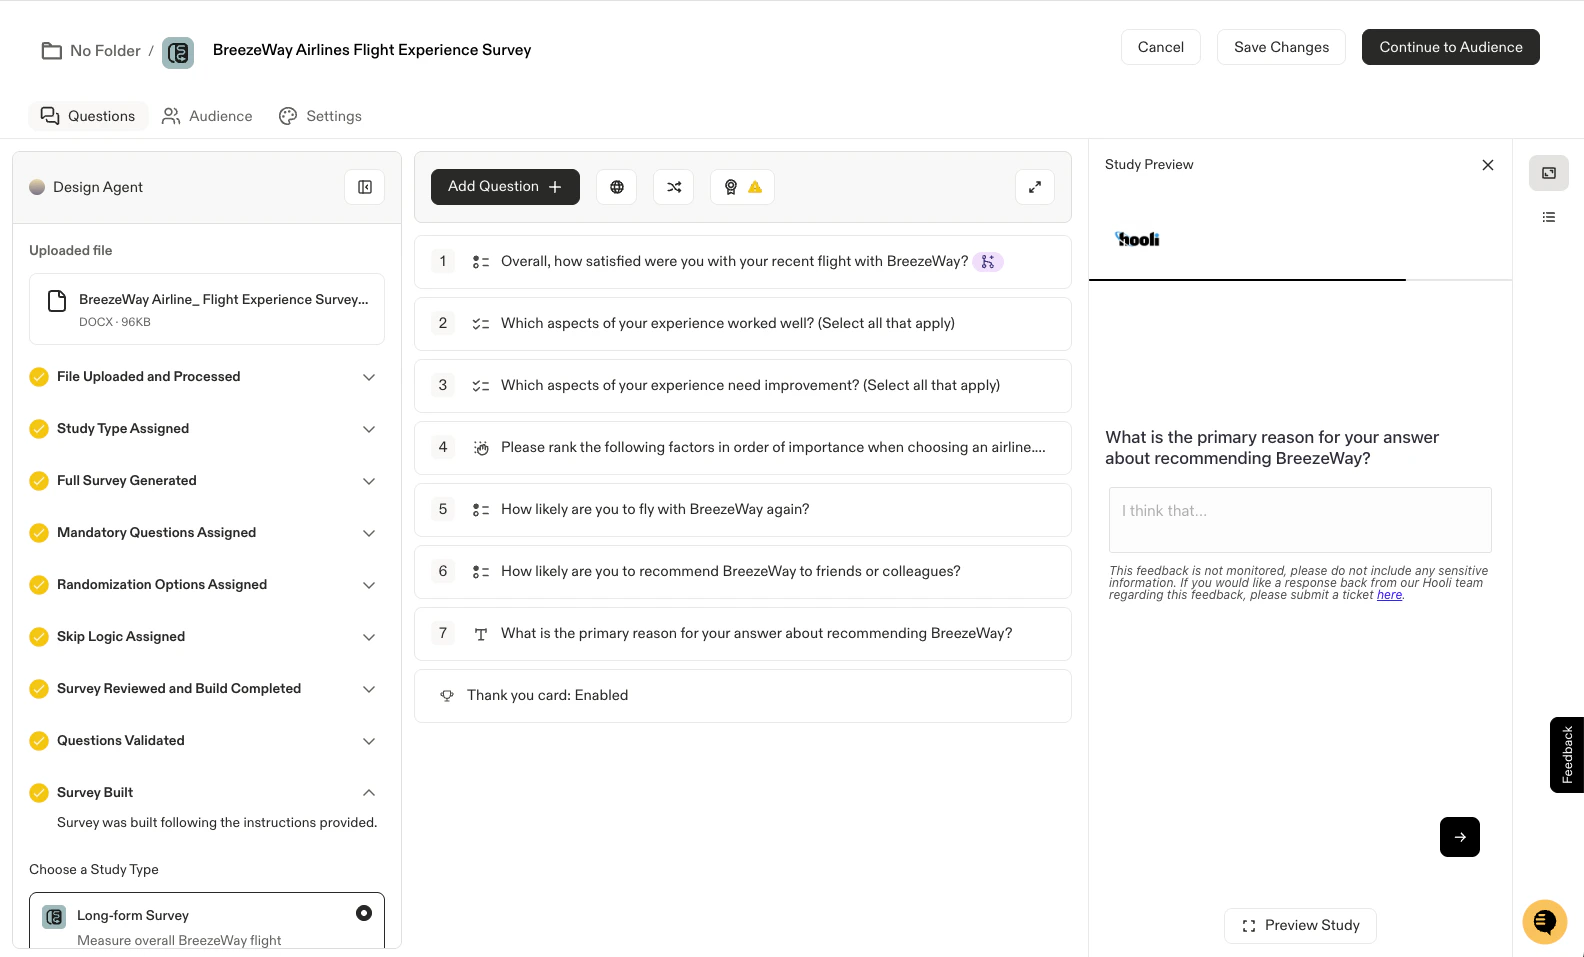1584x957 pixels.
Task: Collapse the Survey Built step
Action: [x=369, y=793]
